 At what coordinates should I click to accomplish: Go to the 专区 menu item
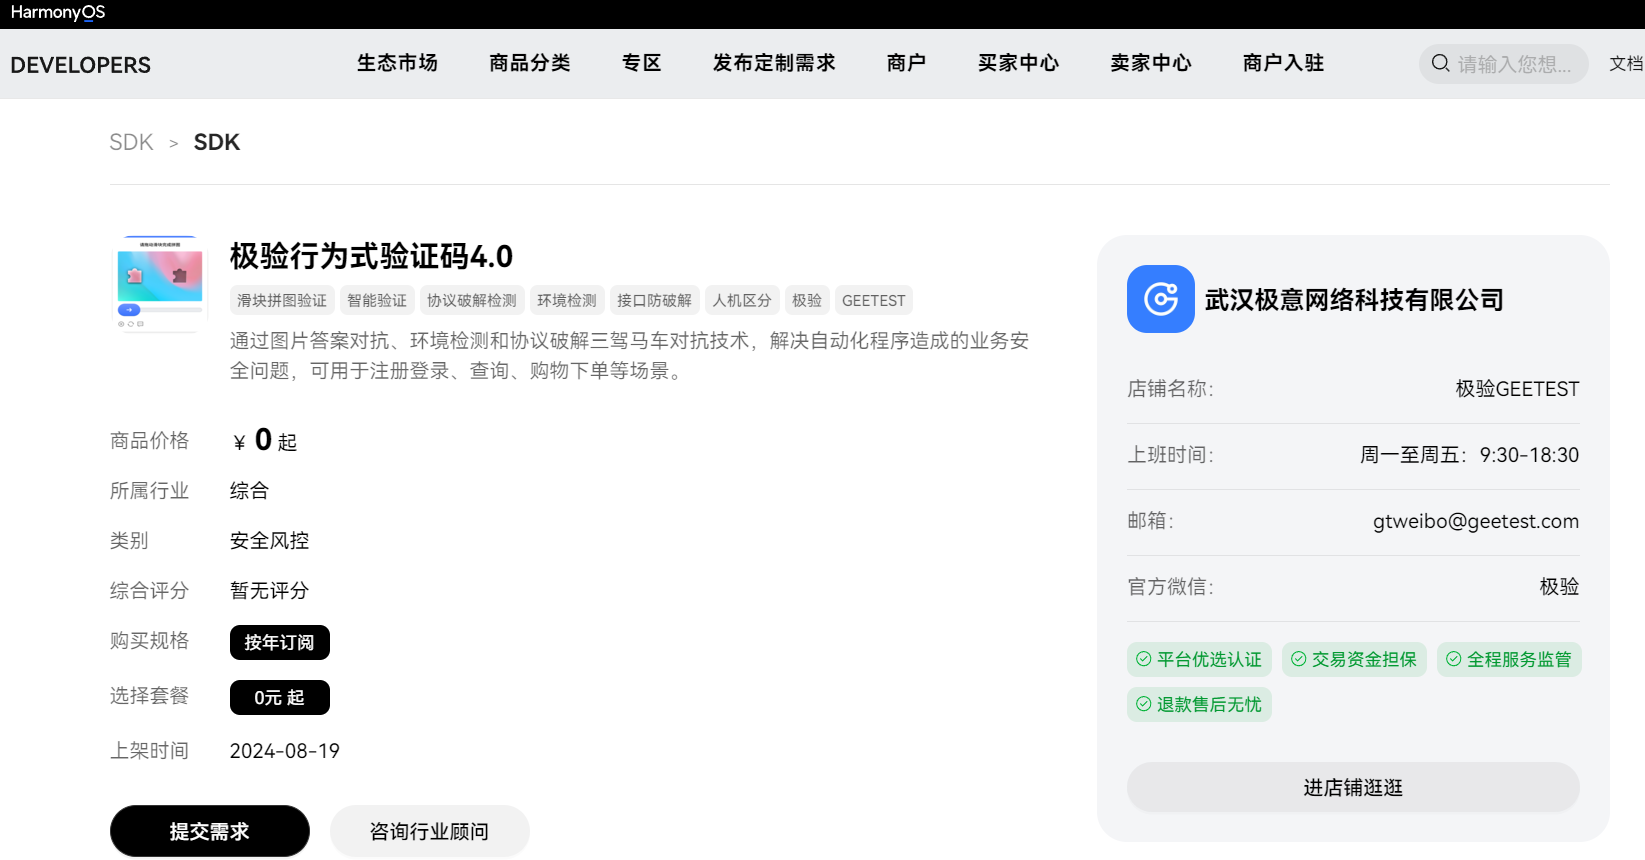point(641,63)
